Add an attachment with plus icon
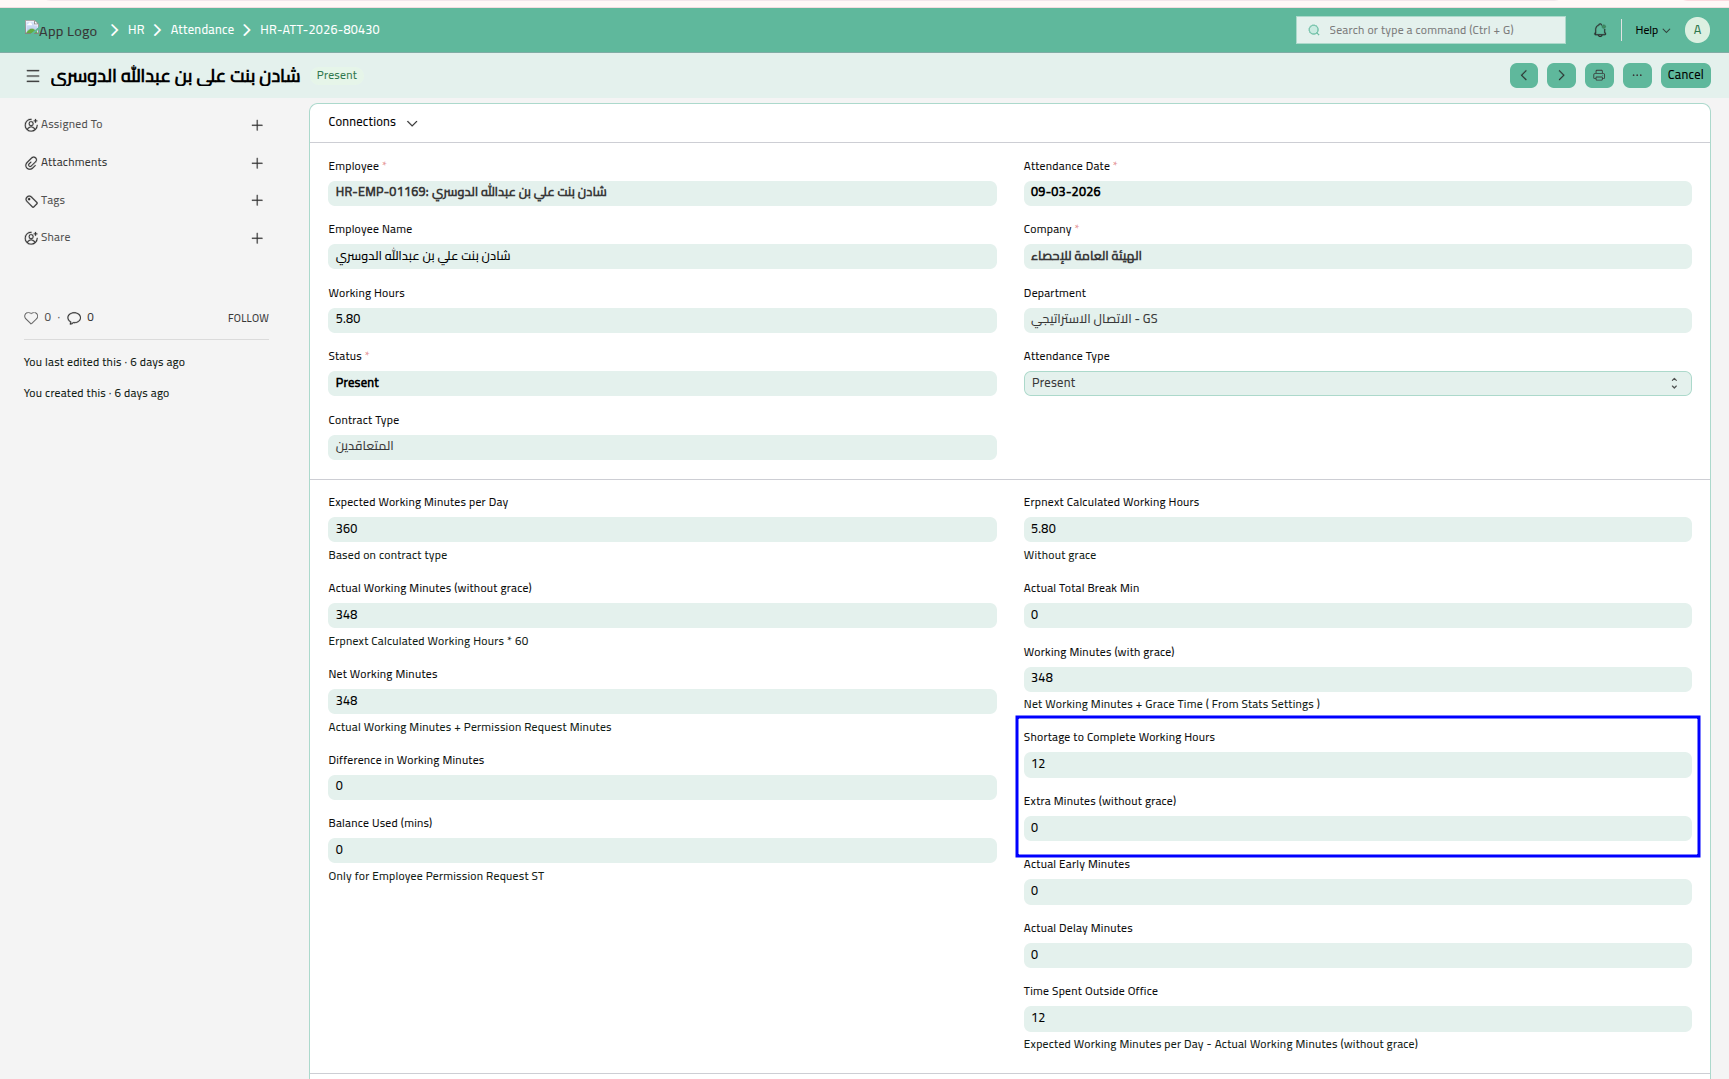This screenshot has height=1079, width=1729. [x=257, y=163]
